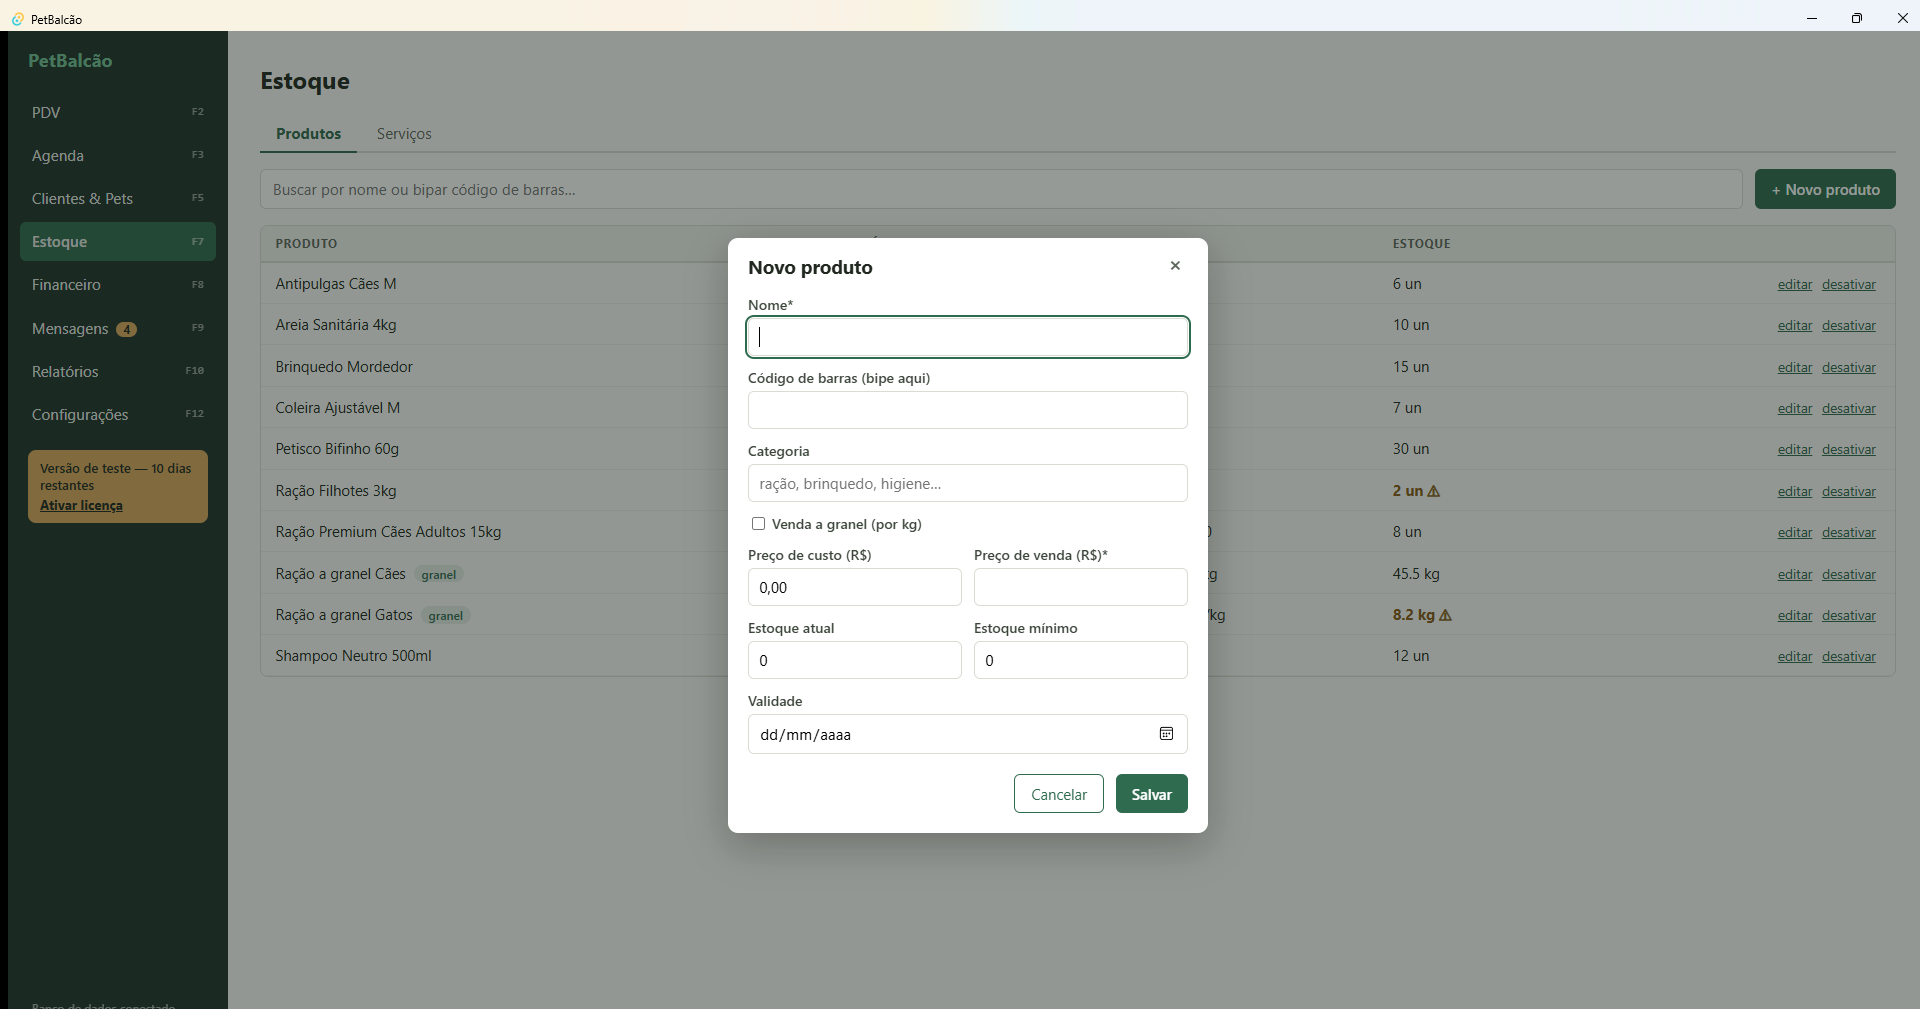Edit the Antipulgas Cães M product
The image size is (1920, 1009).
click(x=1795, y=284)
